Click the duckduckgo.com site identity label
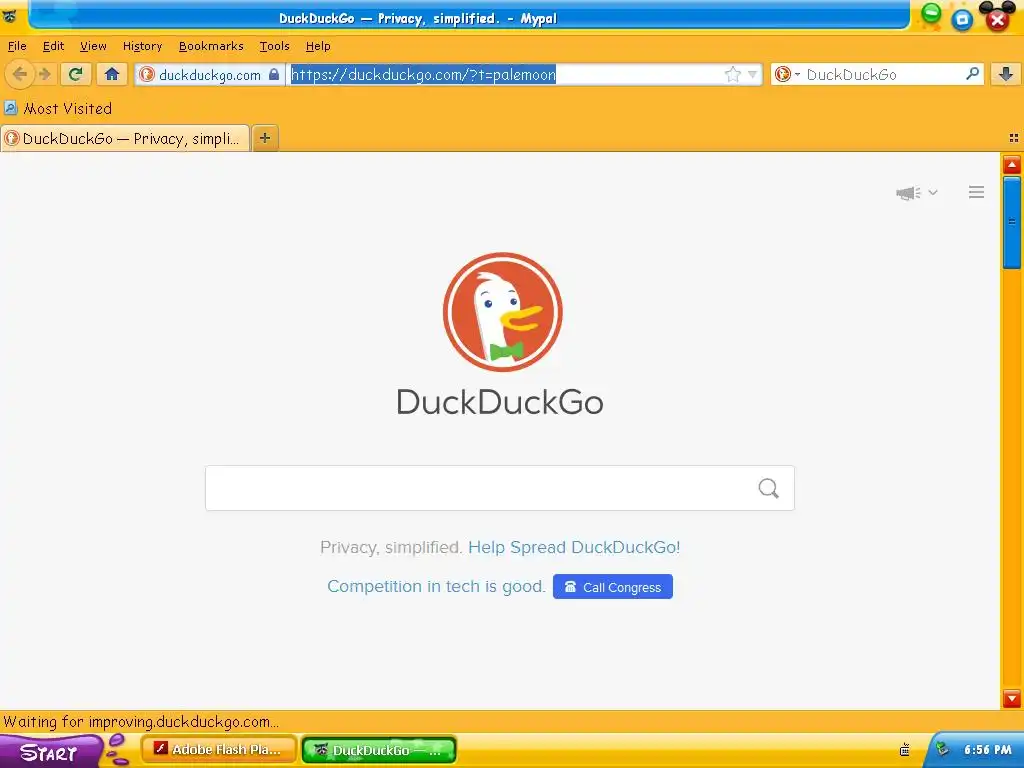Viewport: 1024px width, 768px height. (x=210, y=75)
